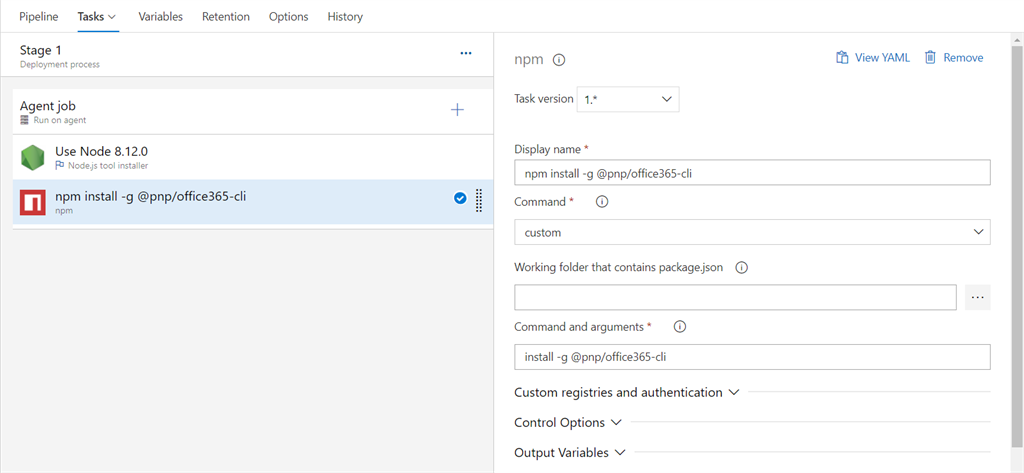Open info icon next to npm title
The image size is (1024, 473).
(x=559, y=60)
